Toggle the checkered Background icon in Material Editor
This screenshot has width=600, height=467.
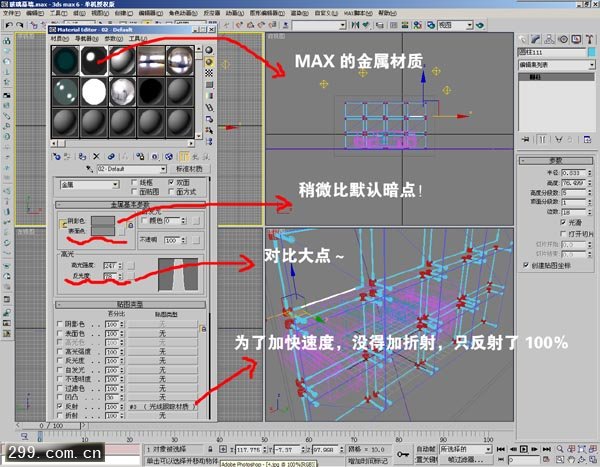point(209,73)
